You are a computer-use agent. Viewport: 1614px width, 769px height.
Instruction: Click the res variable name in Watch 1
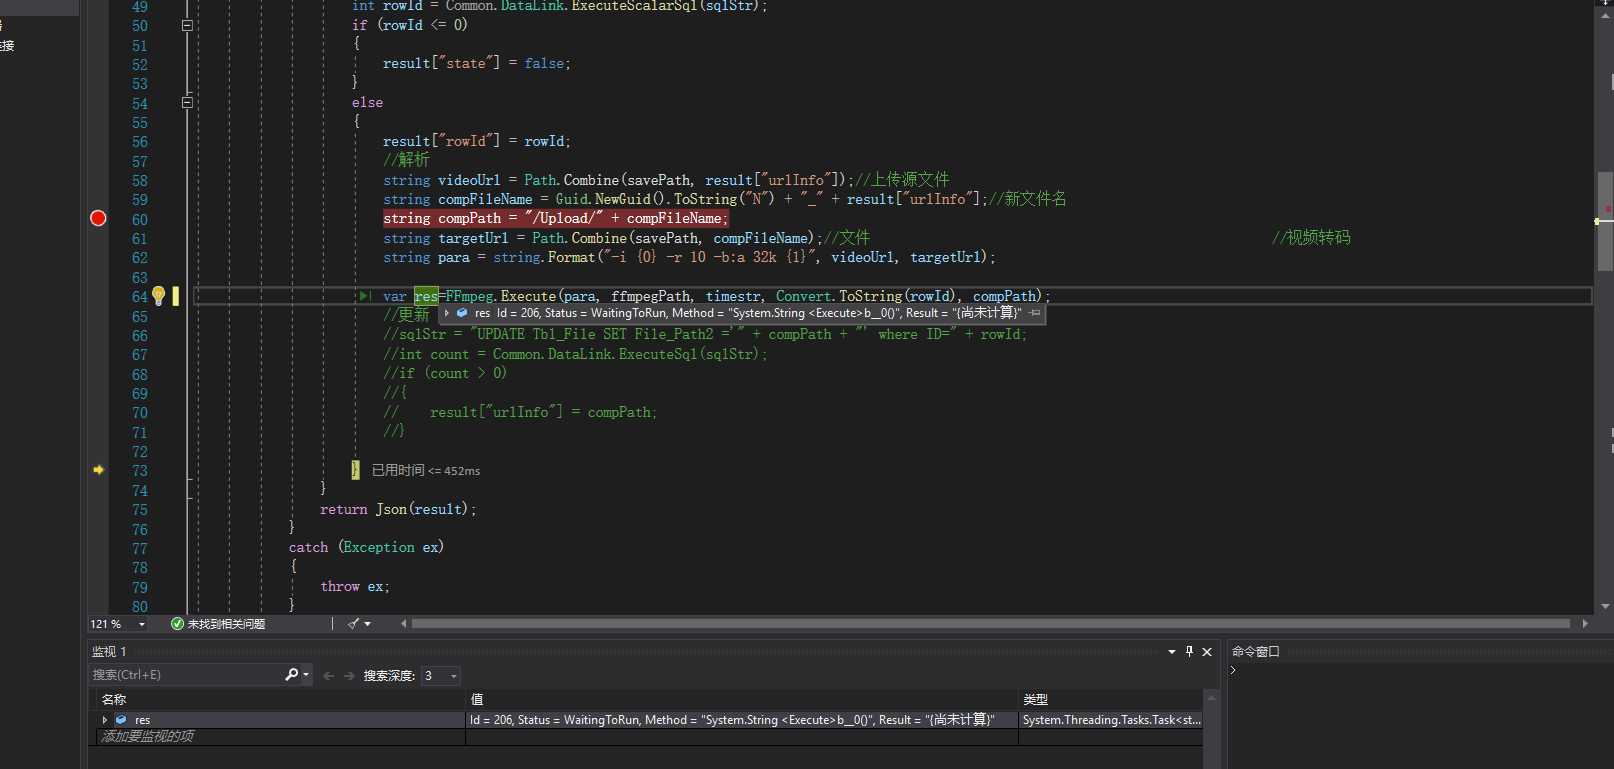tap(142, 720)
